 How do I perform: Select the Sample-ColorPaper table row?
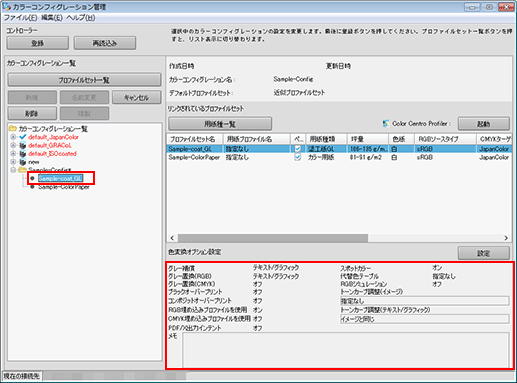point(339,157)
